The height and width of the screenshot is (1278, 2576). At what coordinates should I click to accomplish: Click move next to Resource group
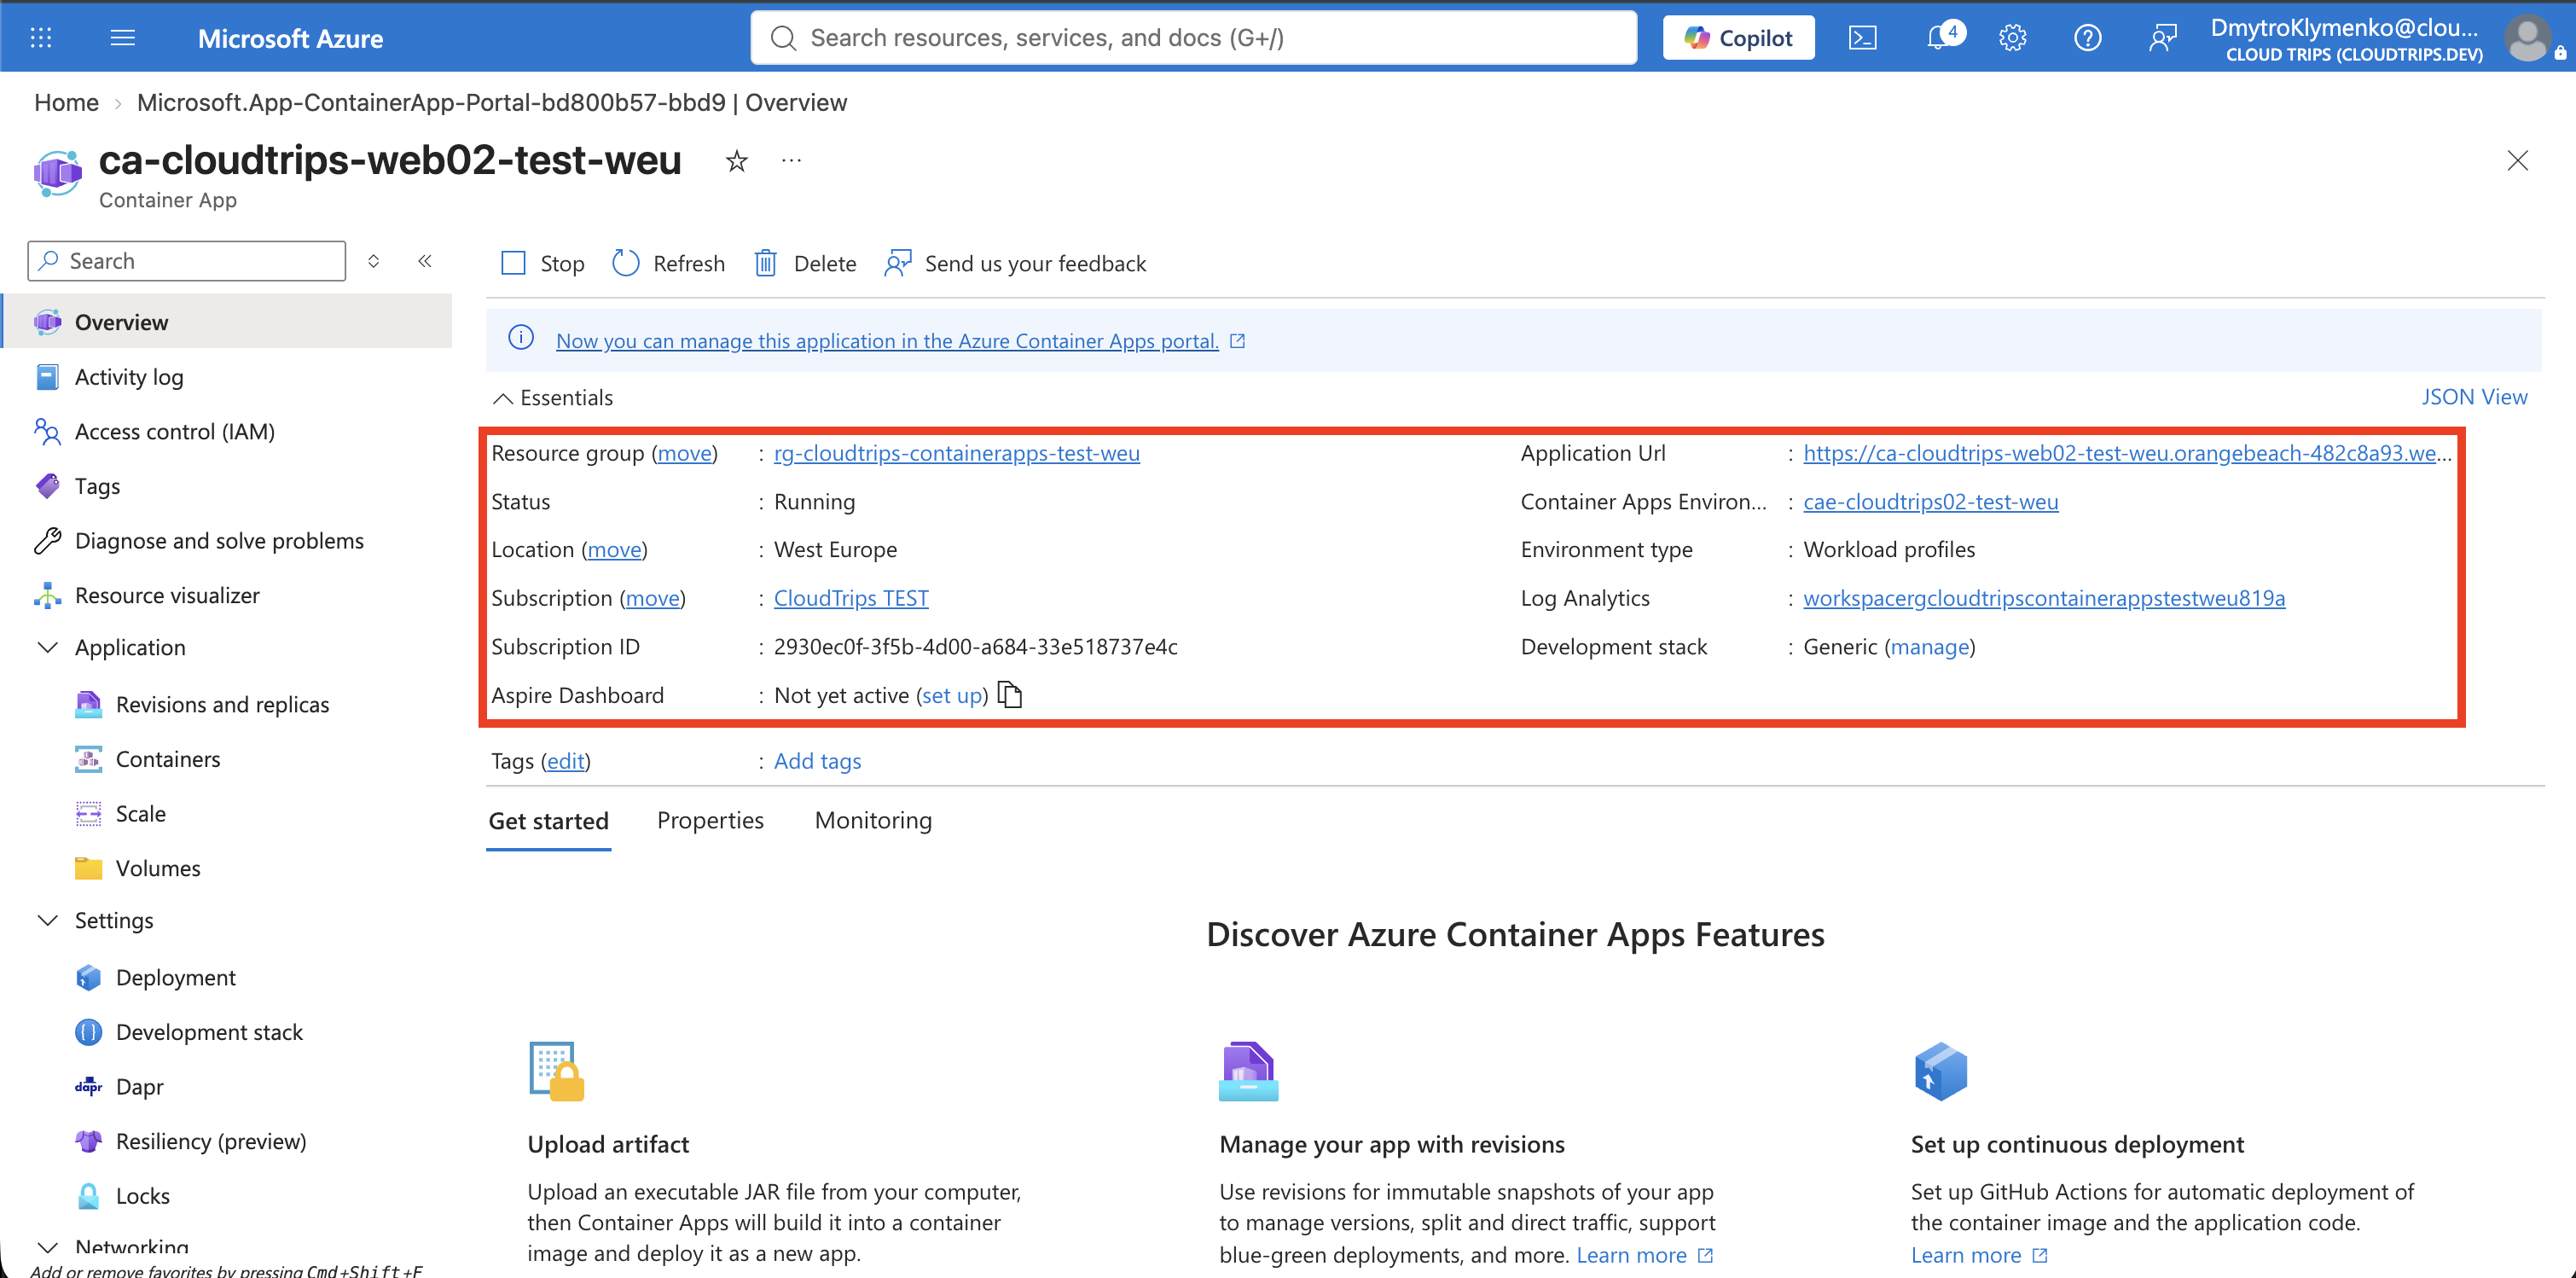tap(684, 453)
